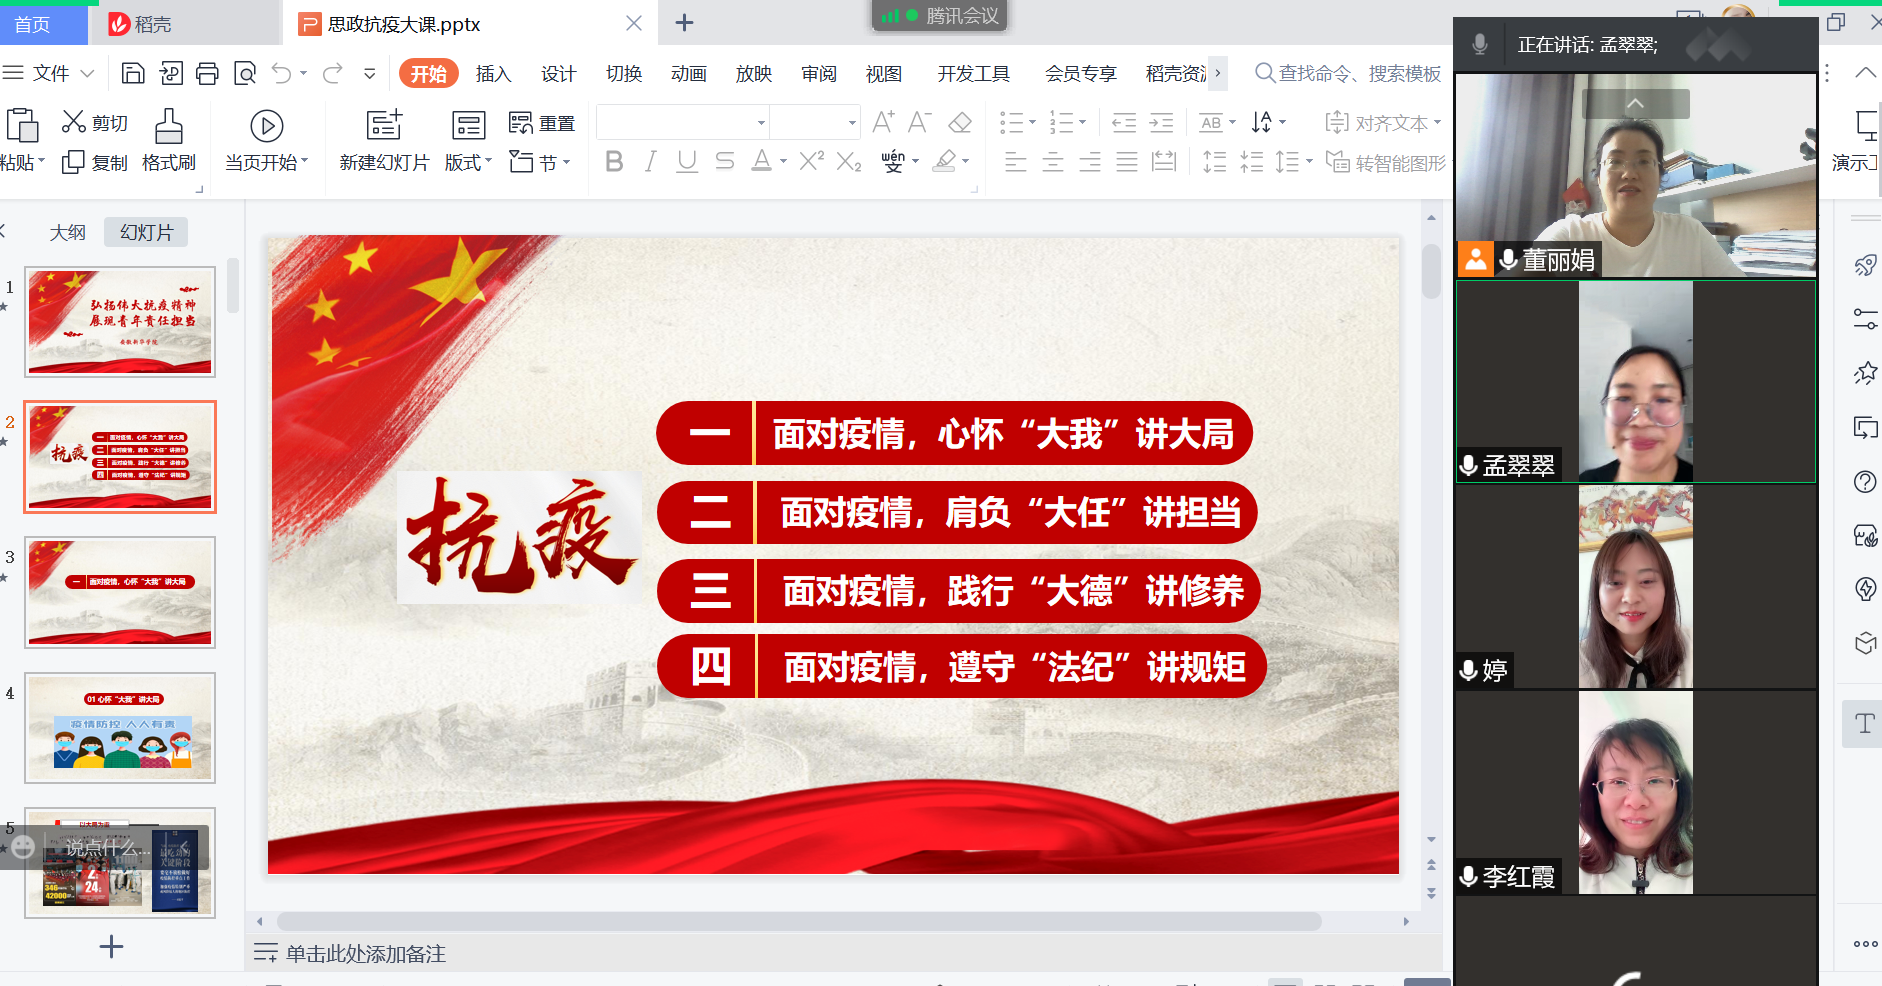Toggle Underline text formatting
The height and width of the screenshot is (986, 1882).
pyautogui.click(x=687, y=162)
